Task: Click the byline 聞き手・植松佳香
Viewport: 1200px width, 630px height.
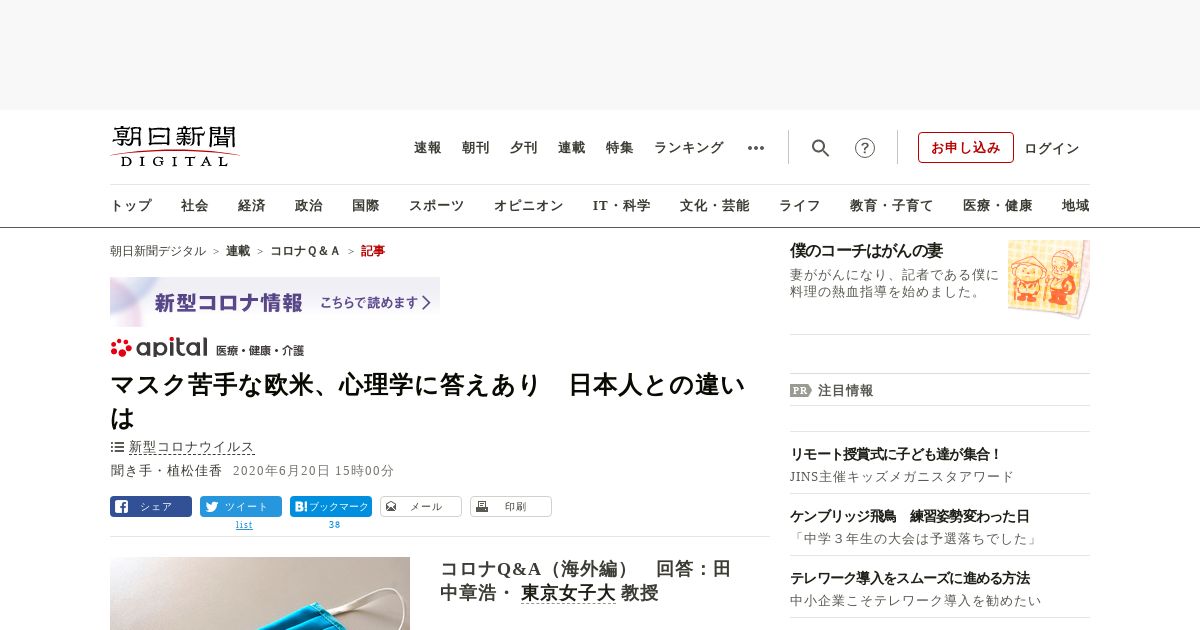Action: click(166, 470)
